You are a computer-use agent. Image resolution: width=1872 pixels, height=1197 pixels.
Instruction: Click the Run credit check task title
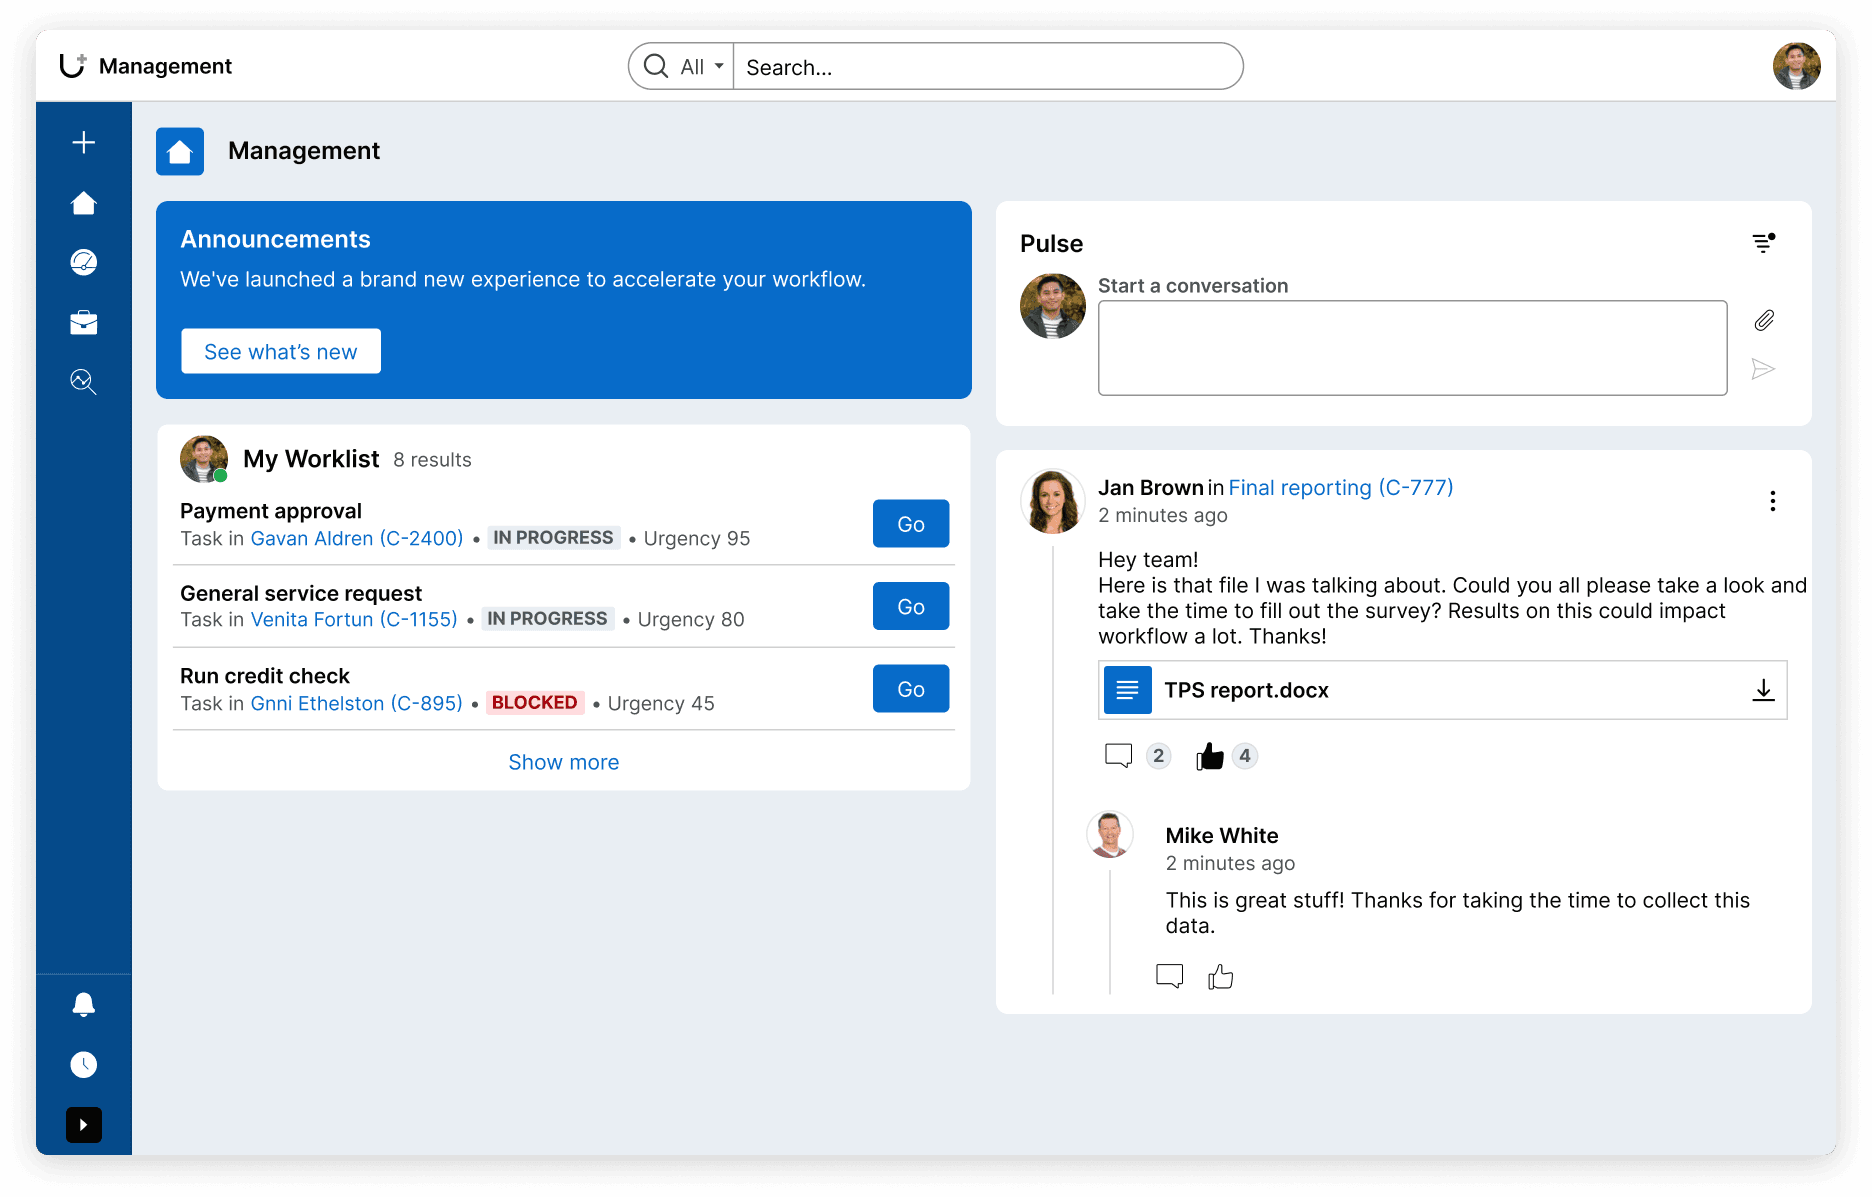(265, 676)
